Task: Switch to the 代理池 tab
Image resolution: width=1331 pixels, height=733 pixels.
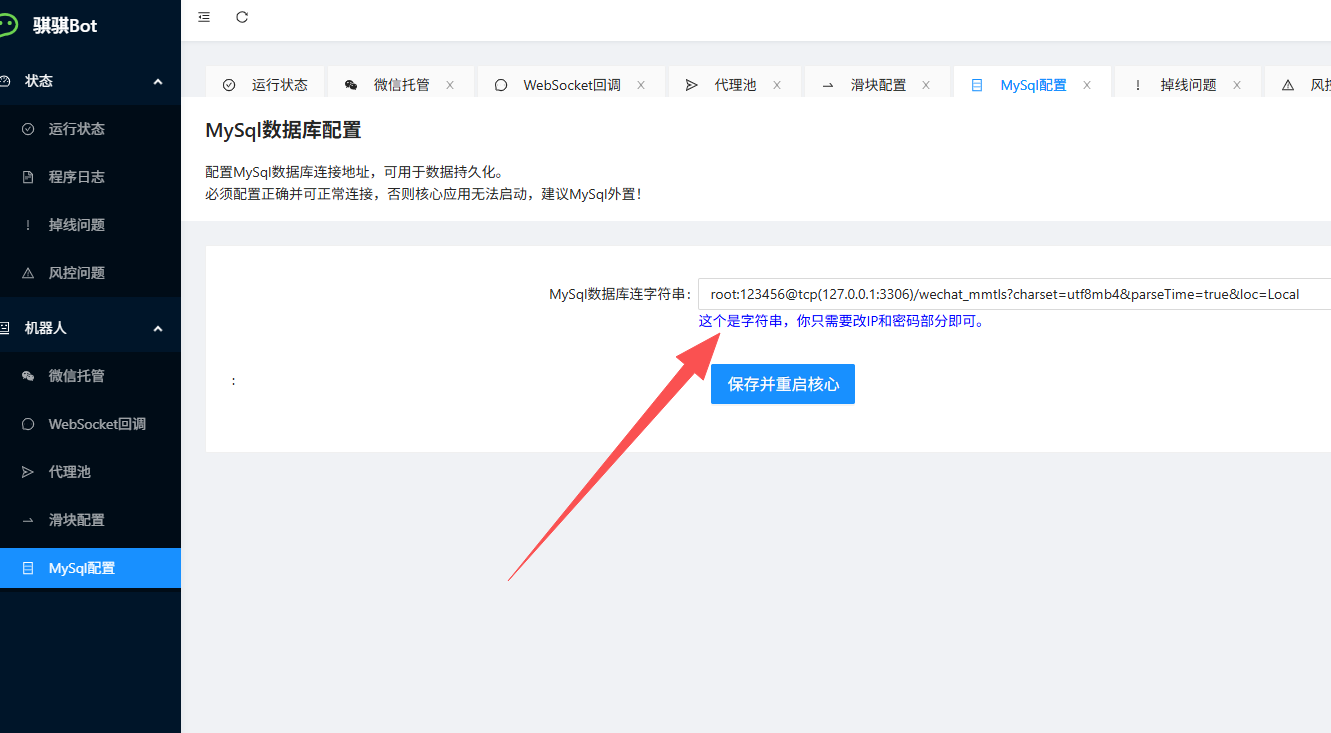Action: [x=735, y=85]
